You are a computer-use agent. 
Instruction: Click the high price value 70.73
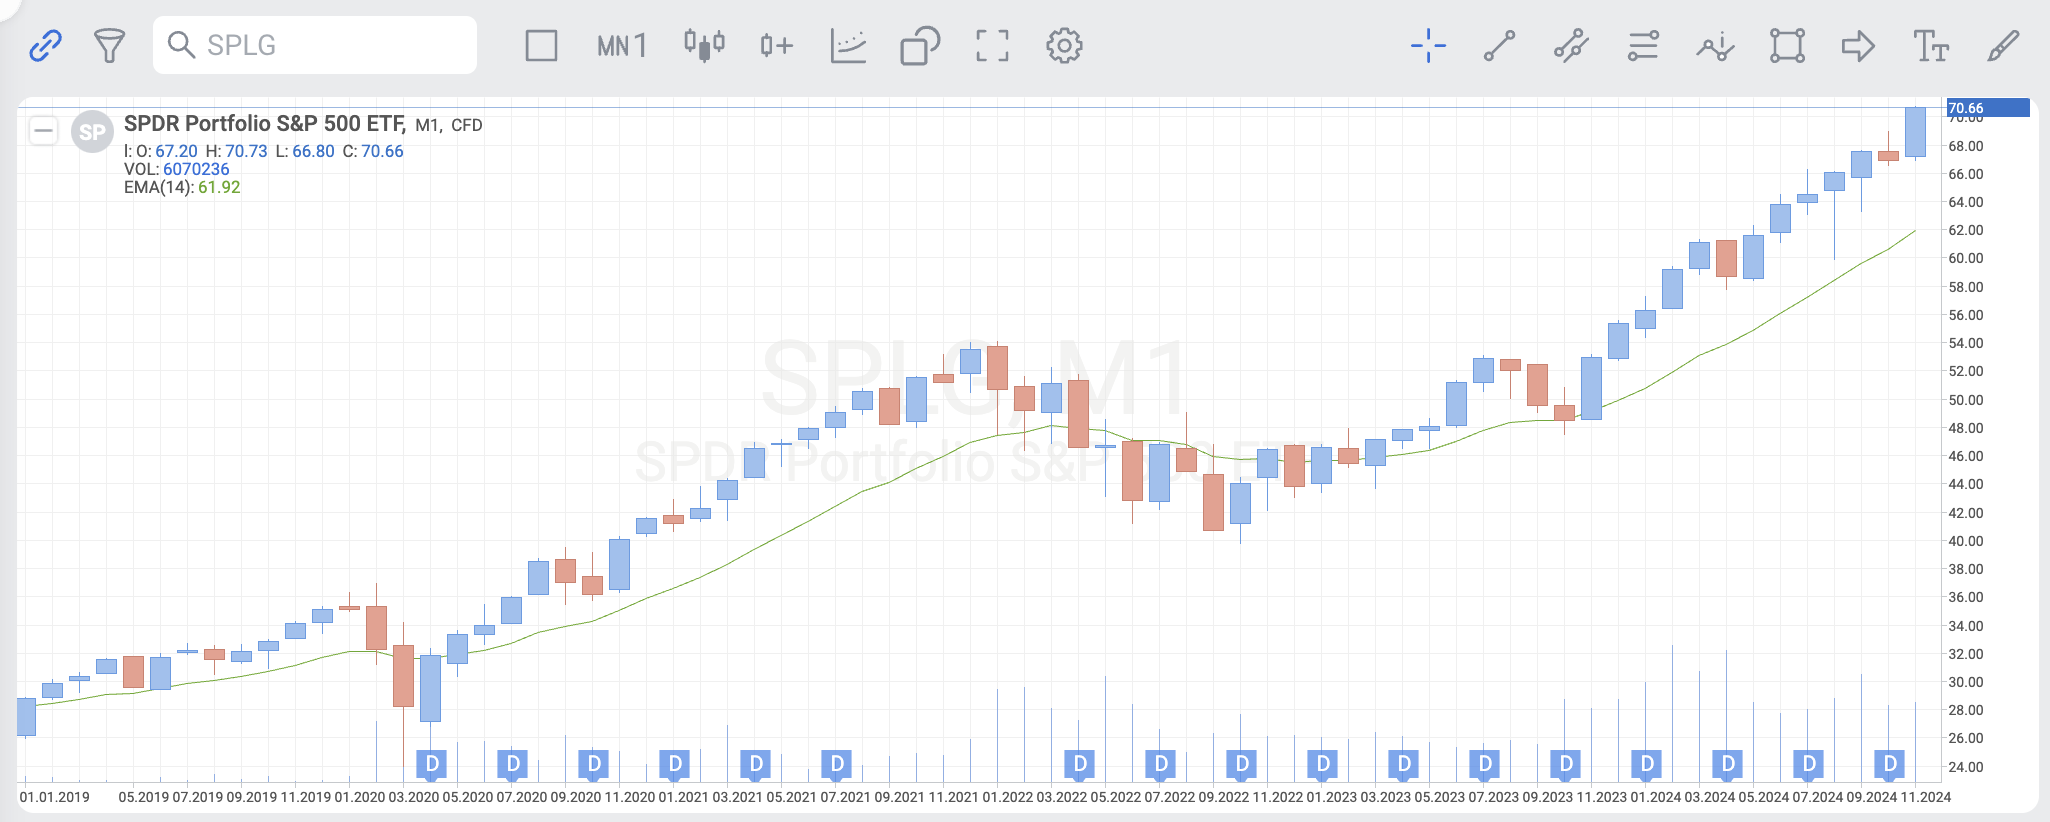click(x=246, y=152)
